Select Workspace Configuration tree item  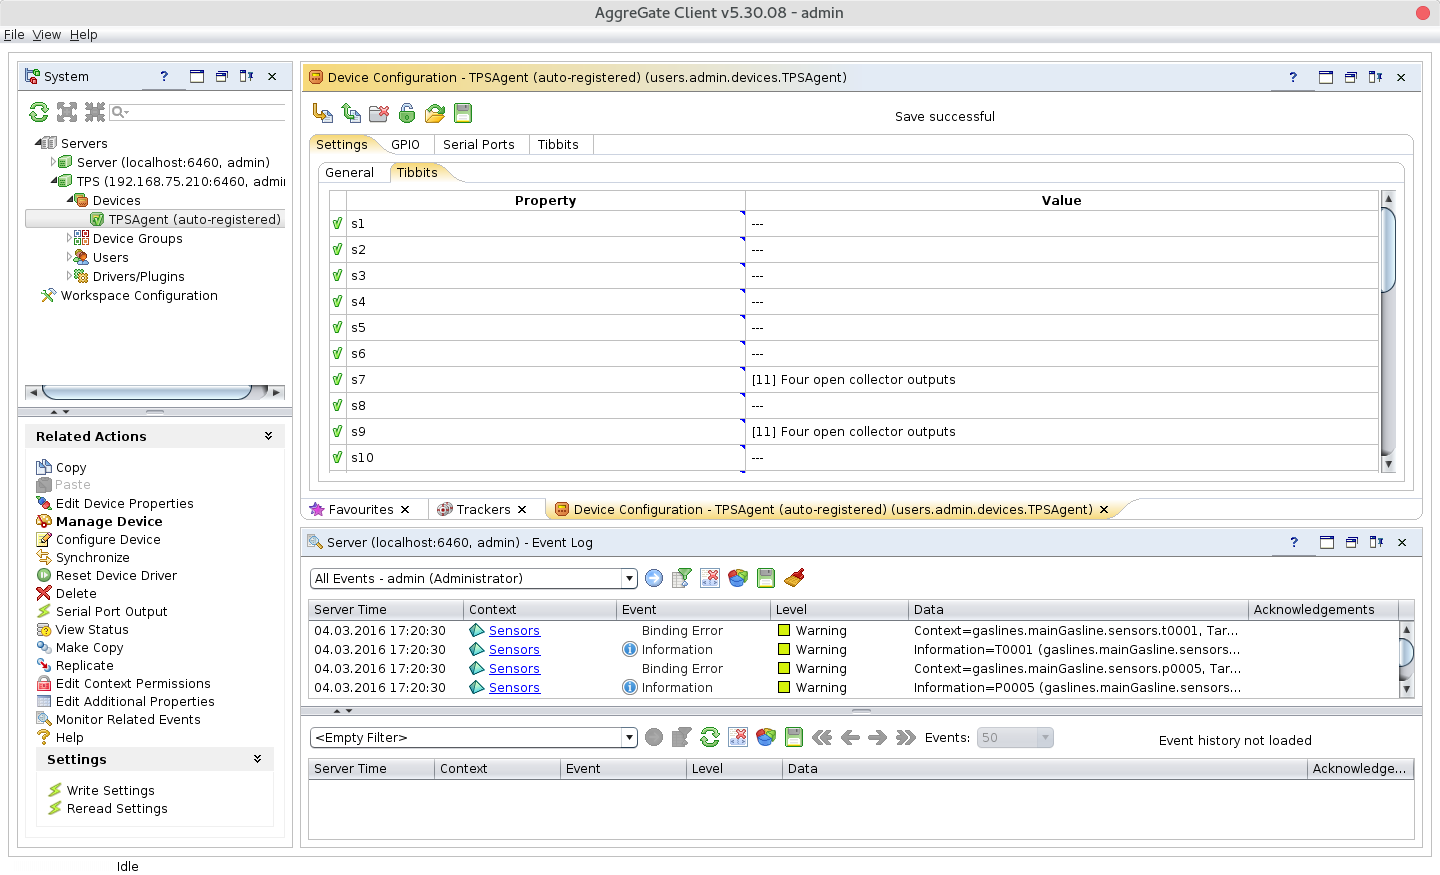[x=139, y=295]
